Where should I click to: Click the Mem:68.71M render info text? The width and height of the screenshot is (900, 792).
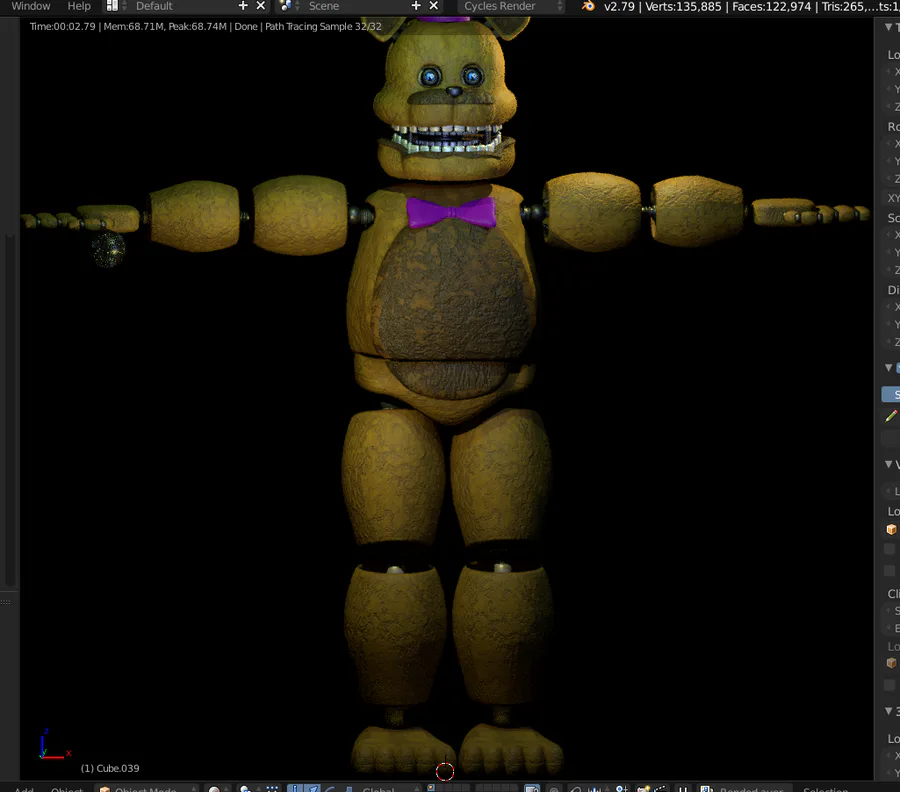click(133, 26)
